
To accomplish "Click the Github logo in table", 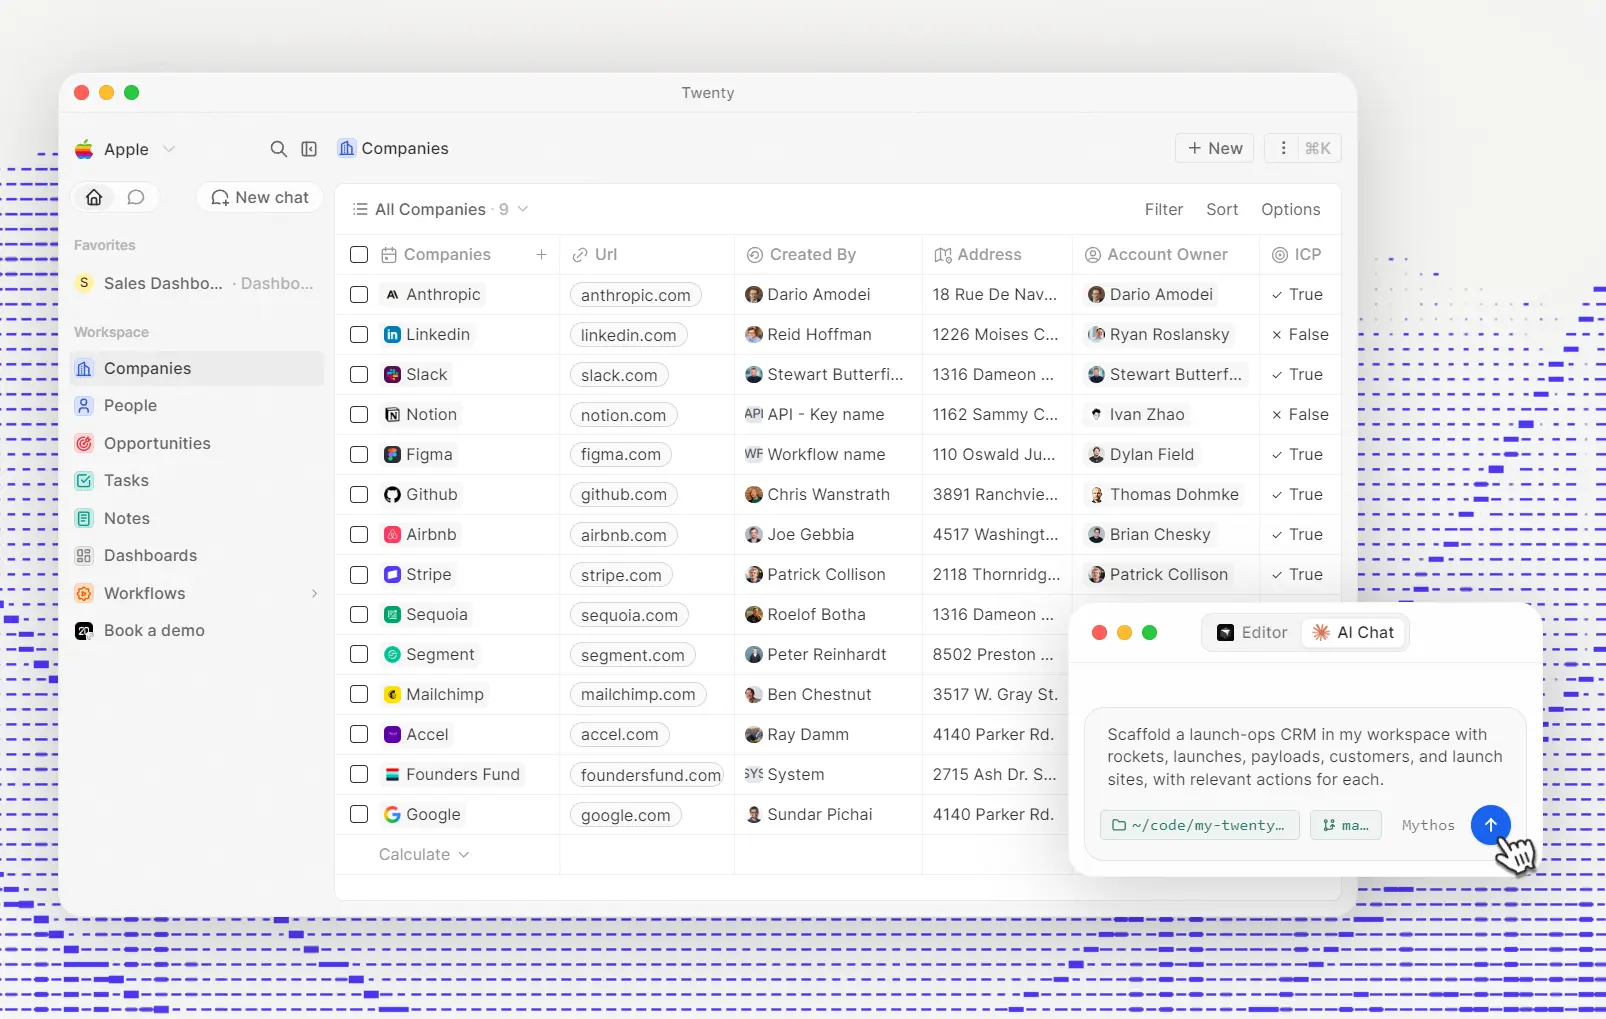I will tap(392, 495).
